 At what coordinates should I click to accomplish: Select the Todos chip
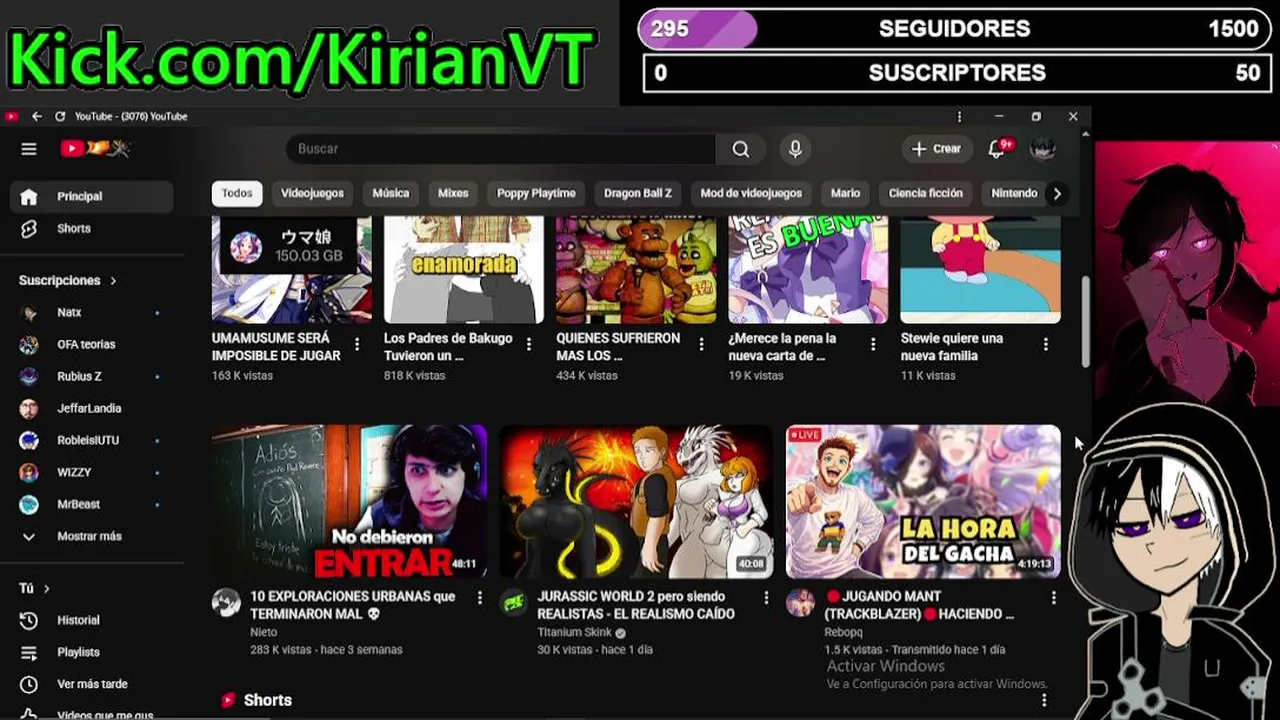pos(237,193)
